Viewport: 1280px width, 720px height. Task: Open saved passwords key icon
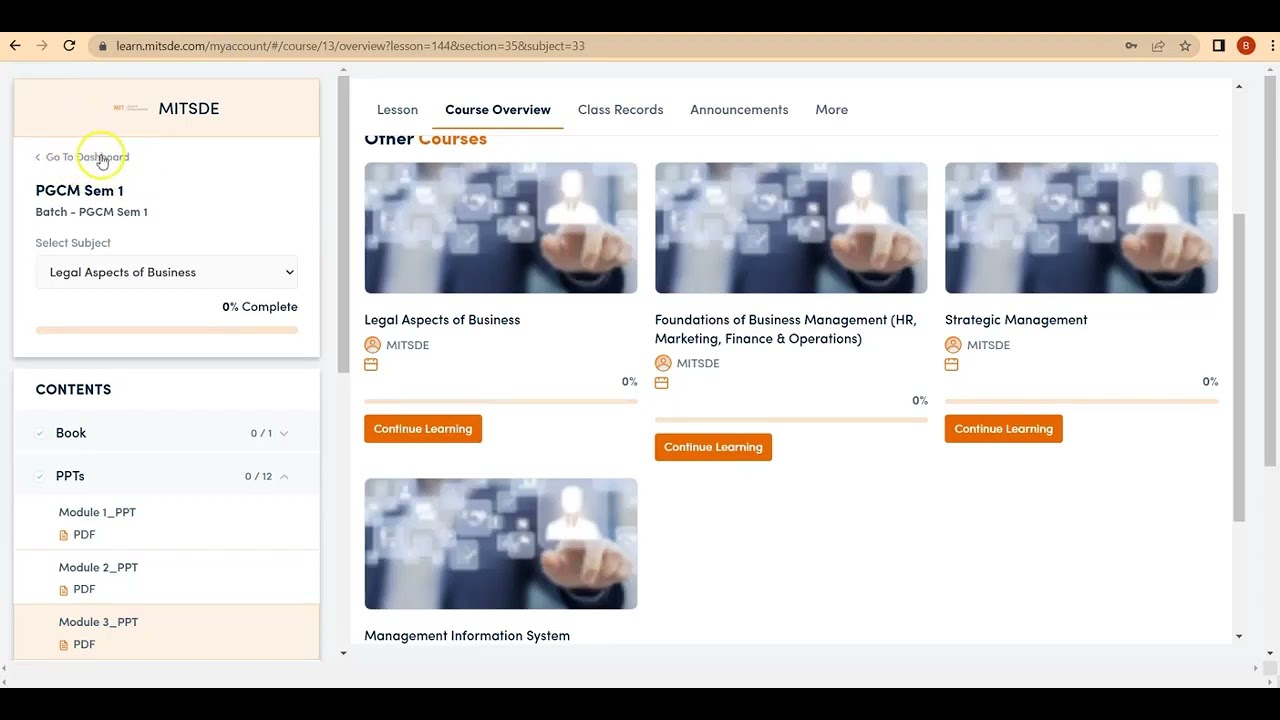[1131, 46]
